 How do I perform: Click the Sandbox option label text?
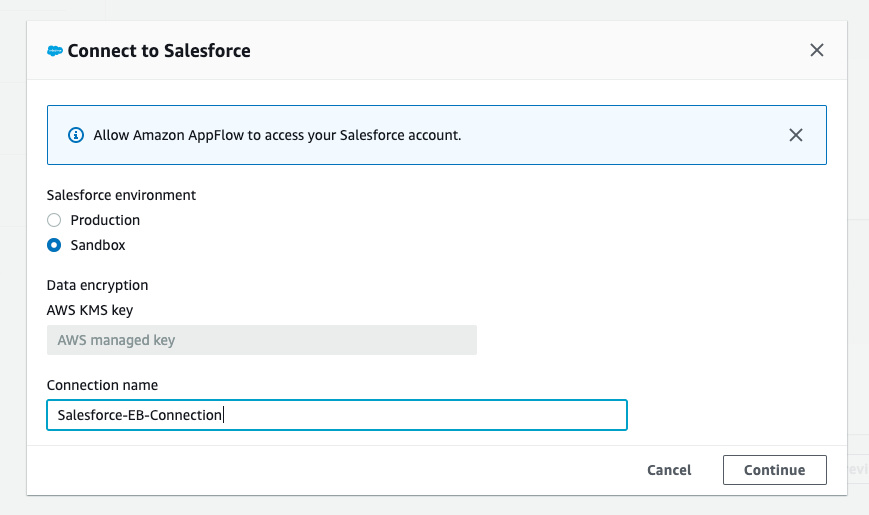coord(98,245)
